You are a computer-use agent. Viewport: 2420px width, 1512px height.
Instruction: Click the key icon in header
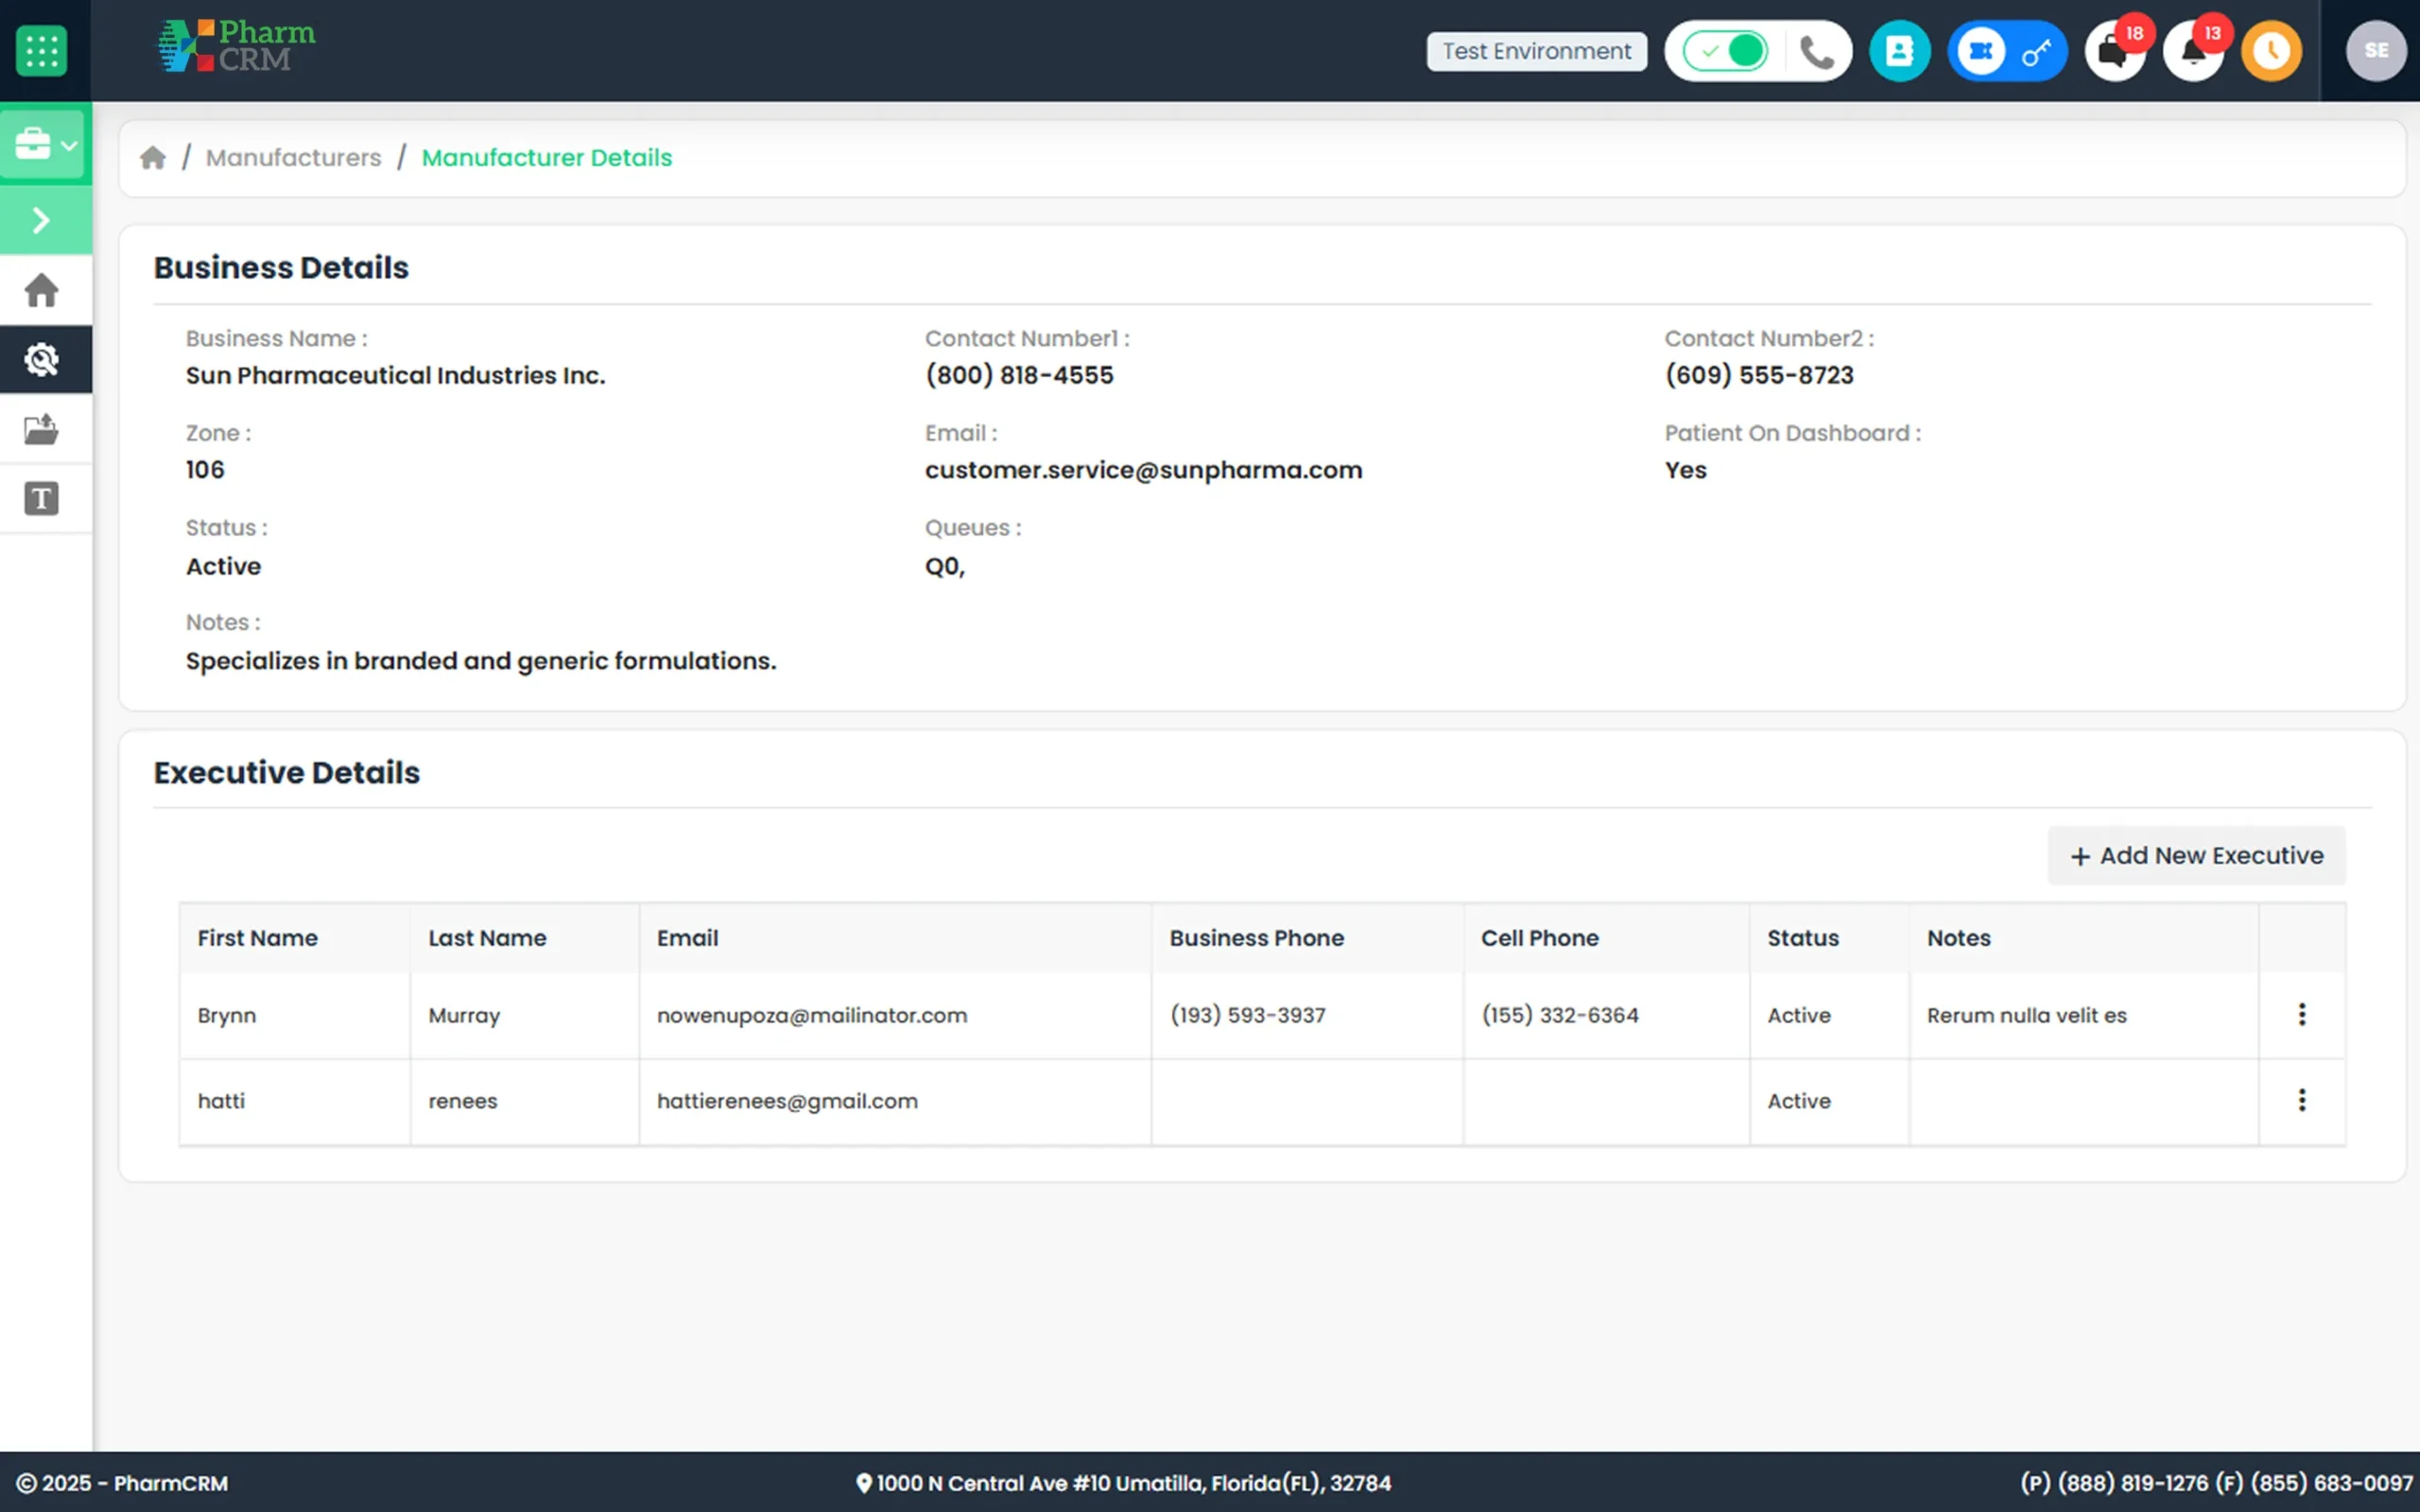[x=2036, y=51]
